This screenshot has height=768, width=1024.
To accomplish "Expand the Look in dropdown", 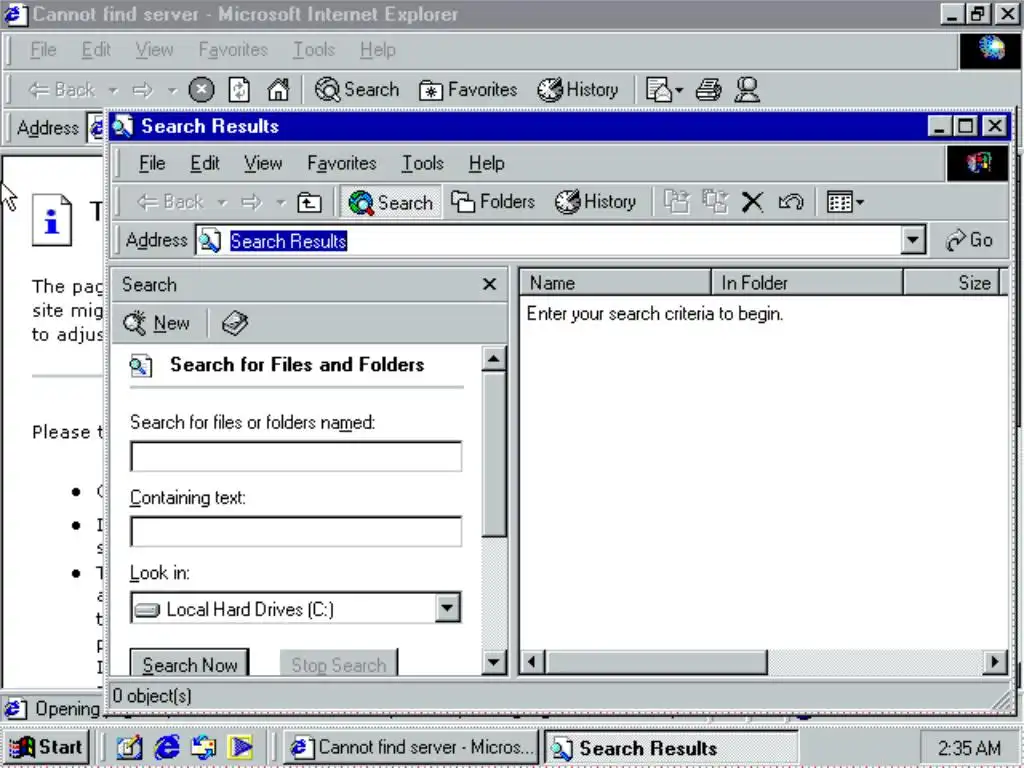I will [447, 608].
